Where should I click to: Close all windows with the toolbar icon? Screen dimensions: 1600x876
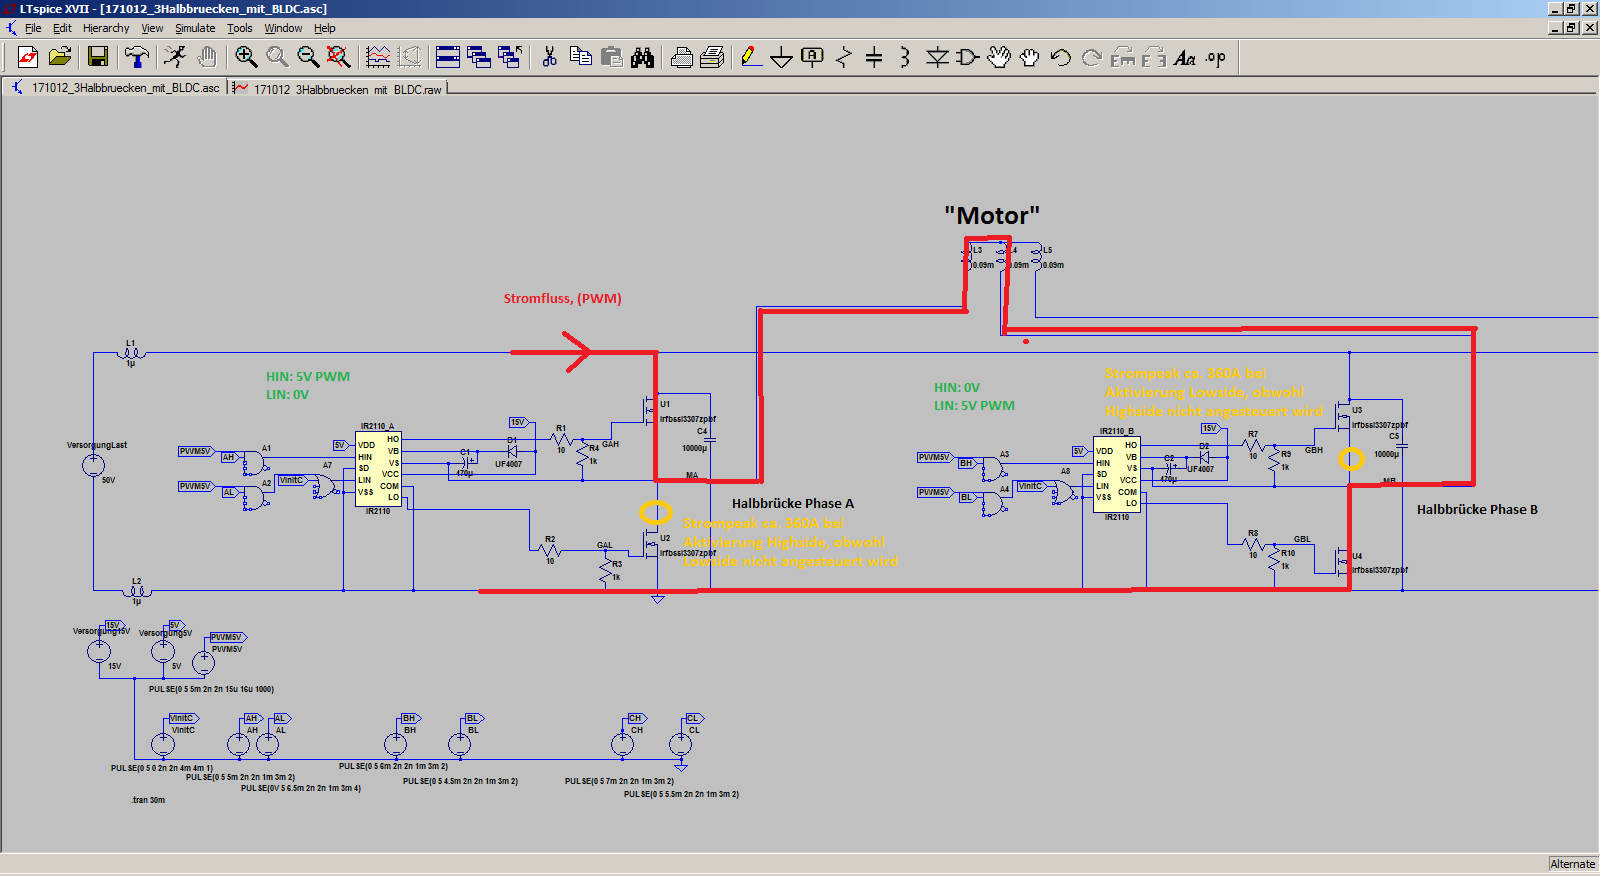click(510, 57)
